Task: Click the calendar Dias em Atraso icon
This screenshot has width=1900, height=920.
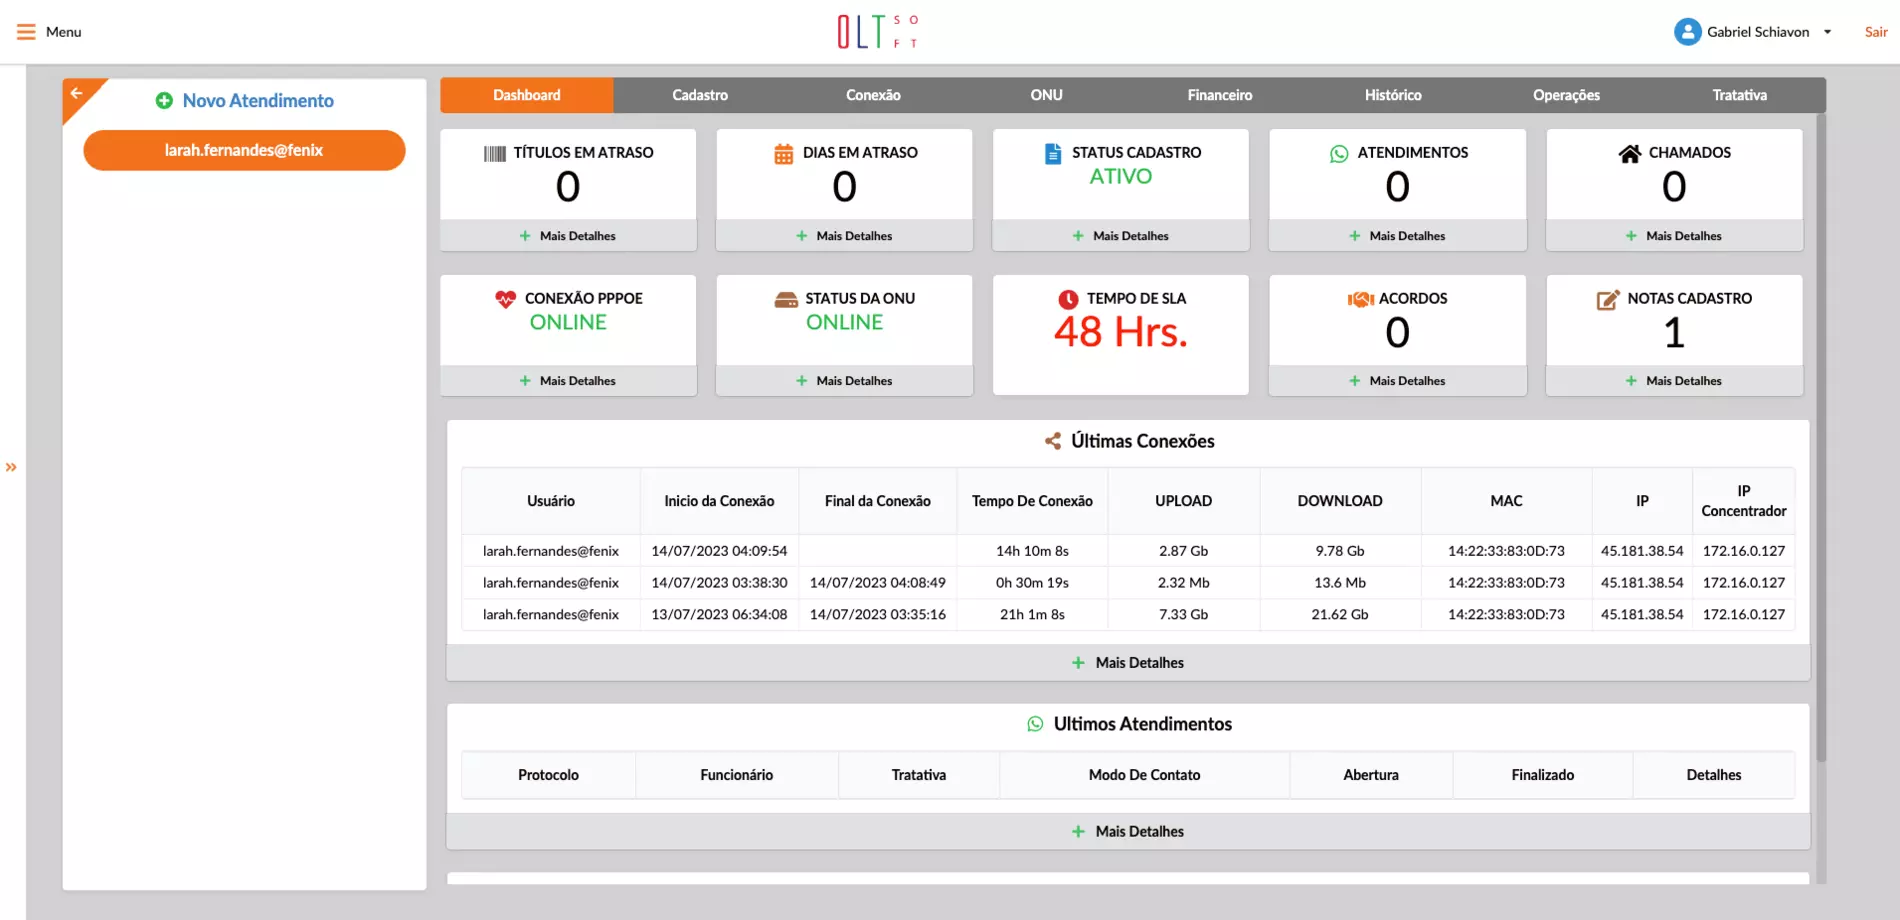Action: tap(784, 153)
